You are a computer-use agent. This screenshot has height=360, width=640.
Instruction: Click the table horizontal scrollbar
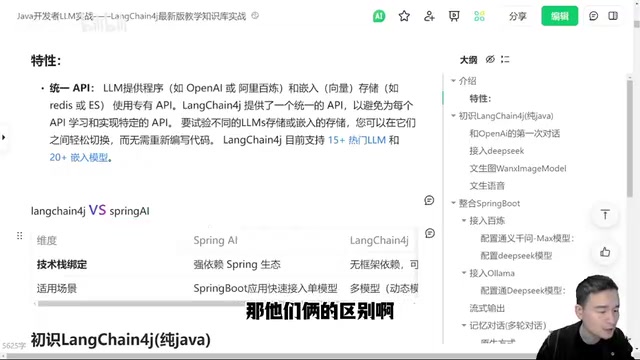tap(141, 303)
